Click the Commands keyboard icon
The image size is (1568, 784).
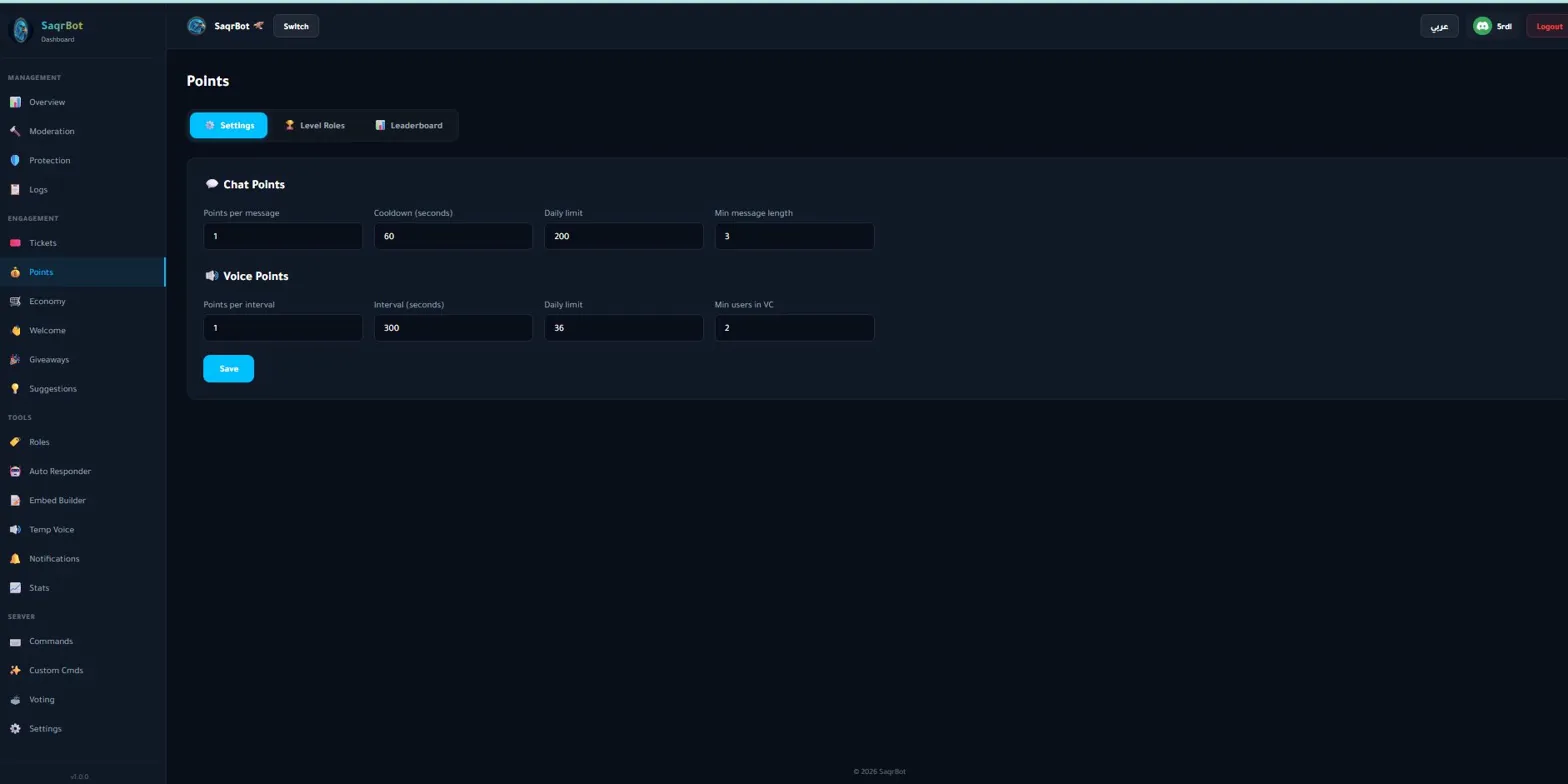pyautogui.click(x=15, y=641)
